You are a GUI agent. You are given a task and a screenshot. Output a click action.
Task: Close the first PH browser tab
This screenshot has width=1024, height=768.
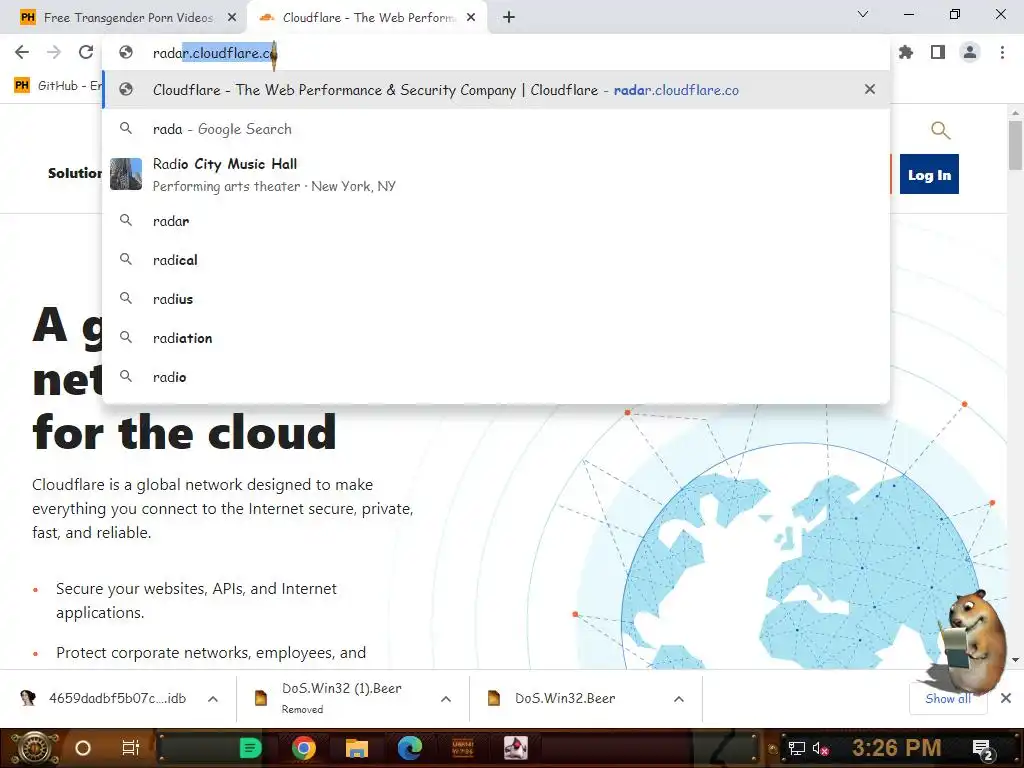tap(232, 18)
